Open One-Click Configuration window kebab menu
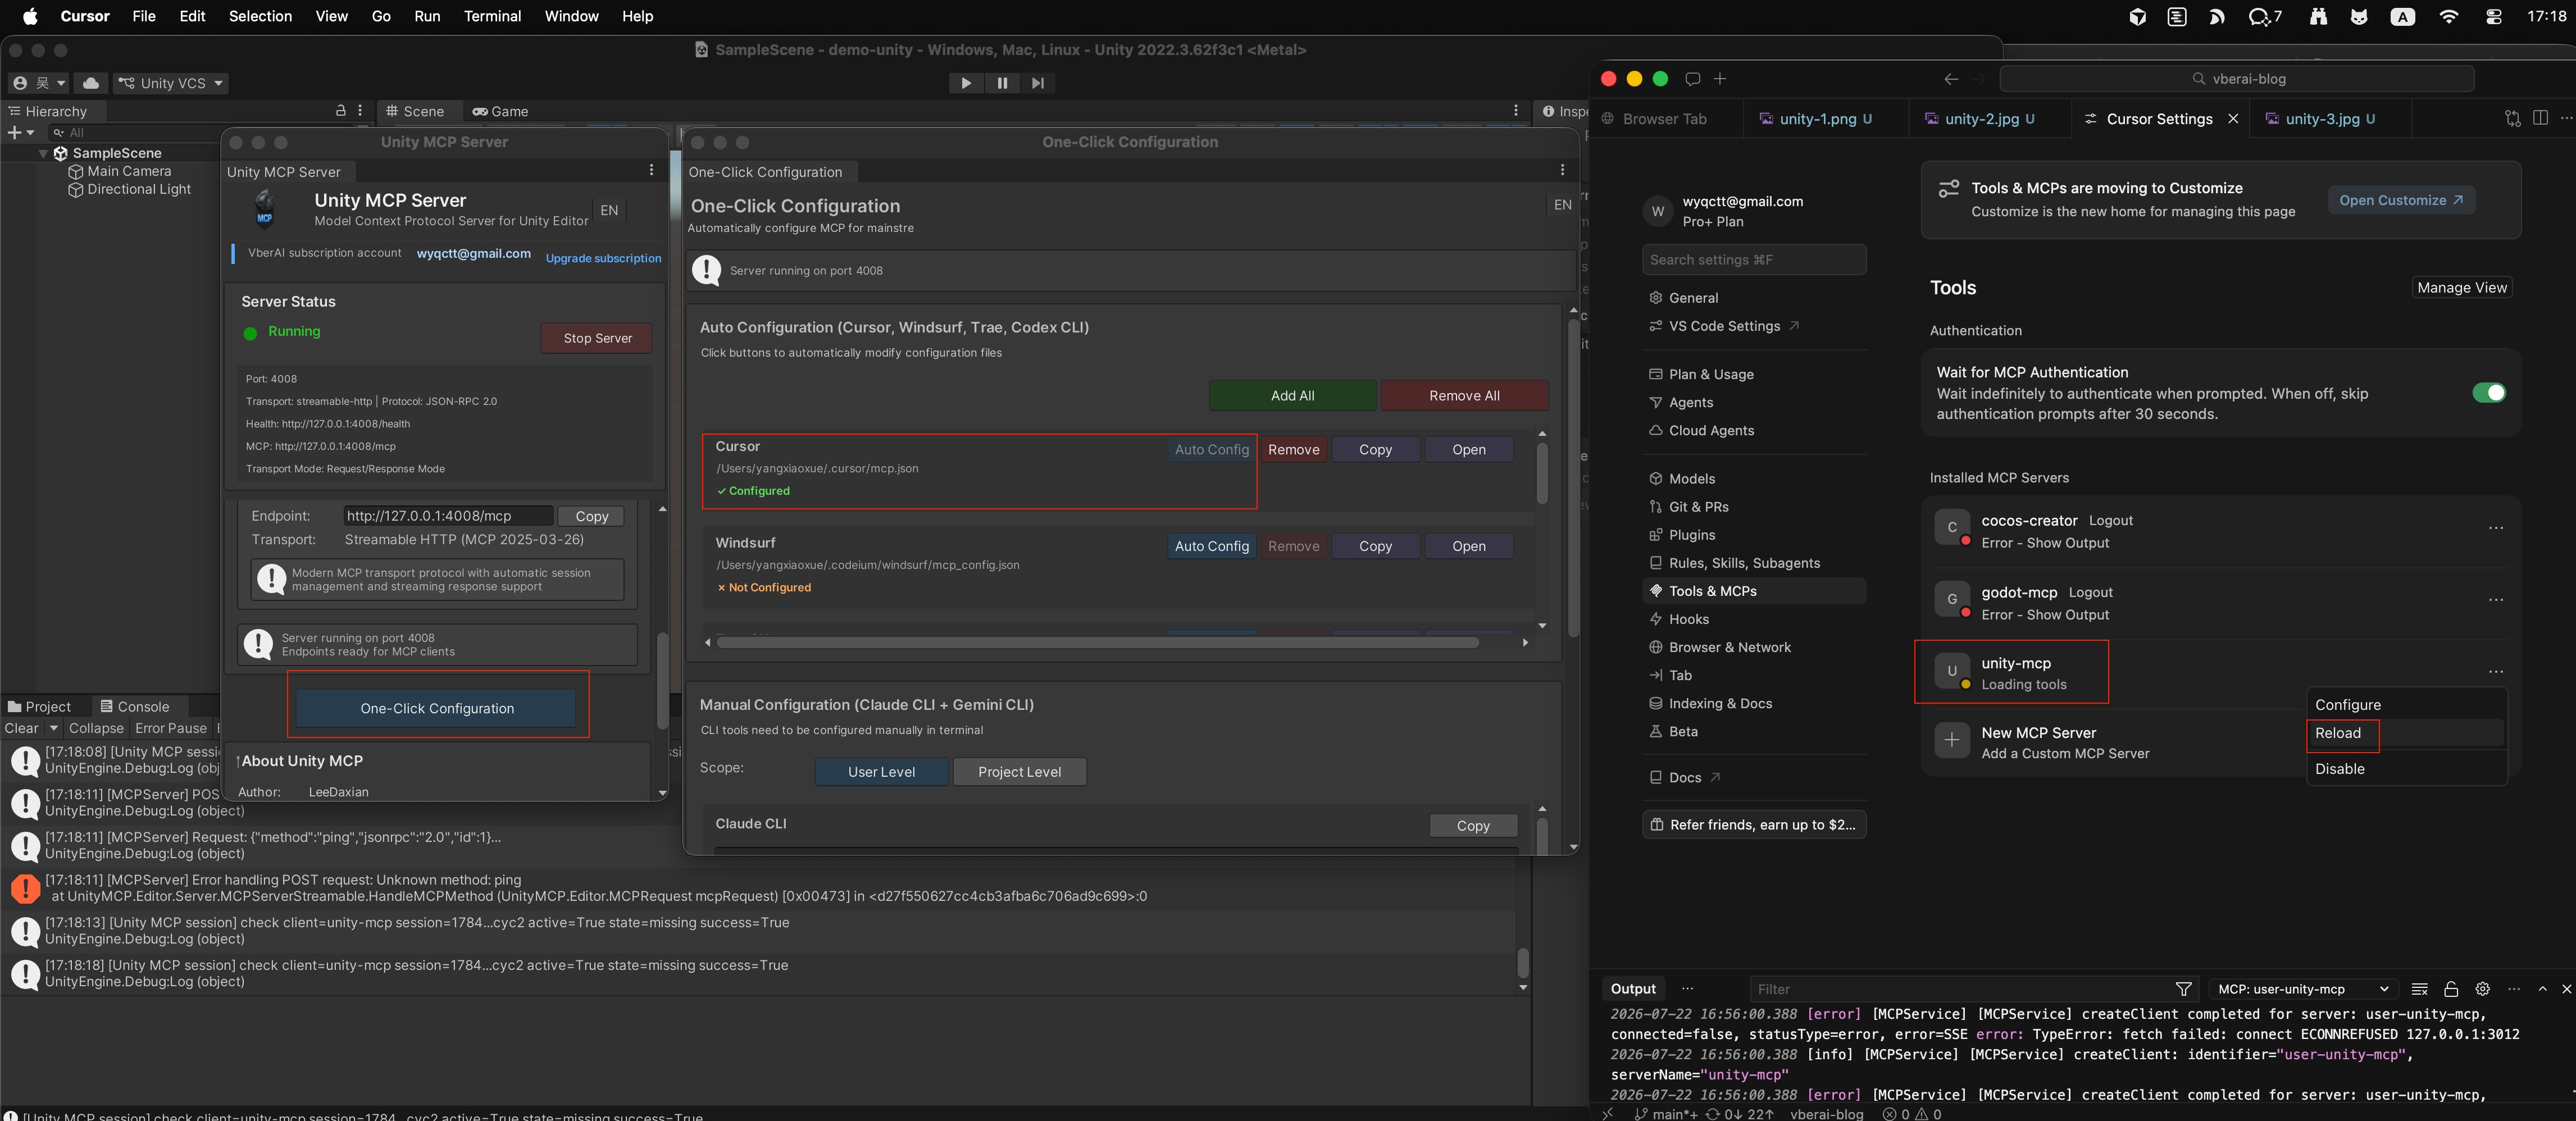Image resolution: width=2576 pixels, height=1121 pixels. (1562, 171)
